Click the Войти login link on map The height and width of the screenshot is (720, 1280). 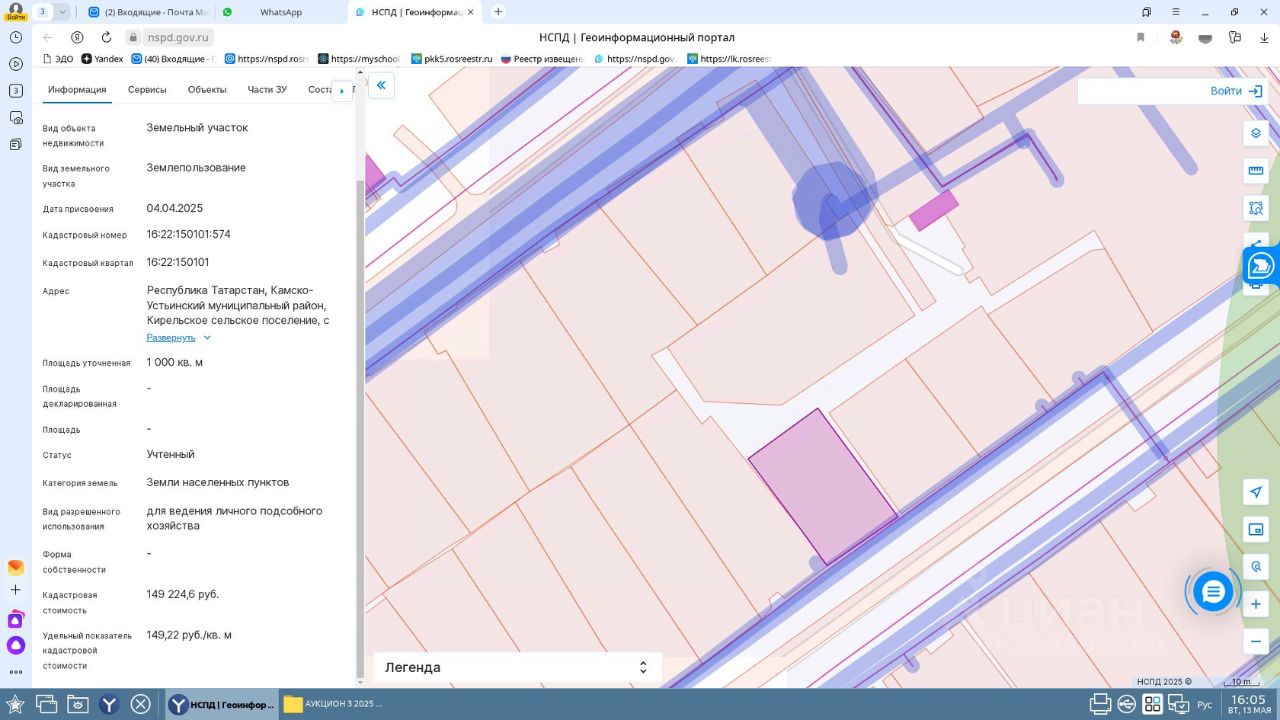pyautogui.click(x=1236, y=91)
